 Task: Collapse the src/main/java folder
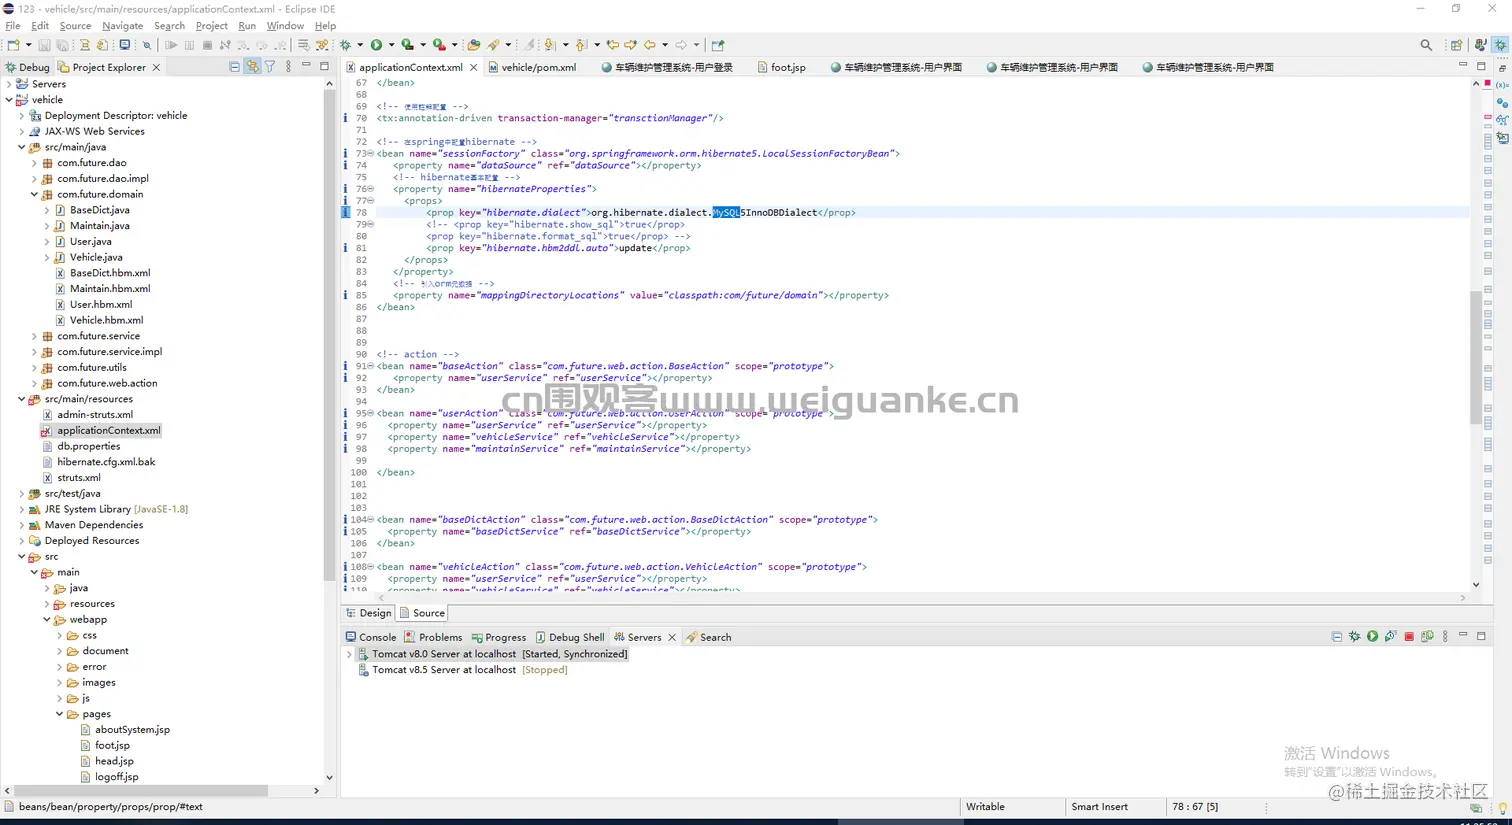pyautogui.click(x=22, y=147)
